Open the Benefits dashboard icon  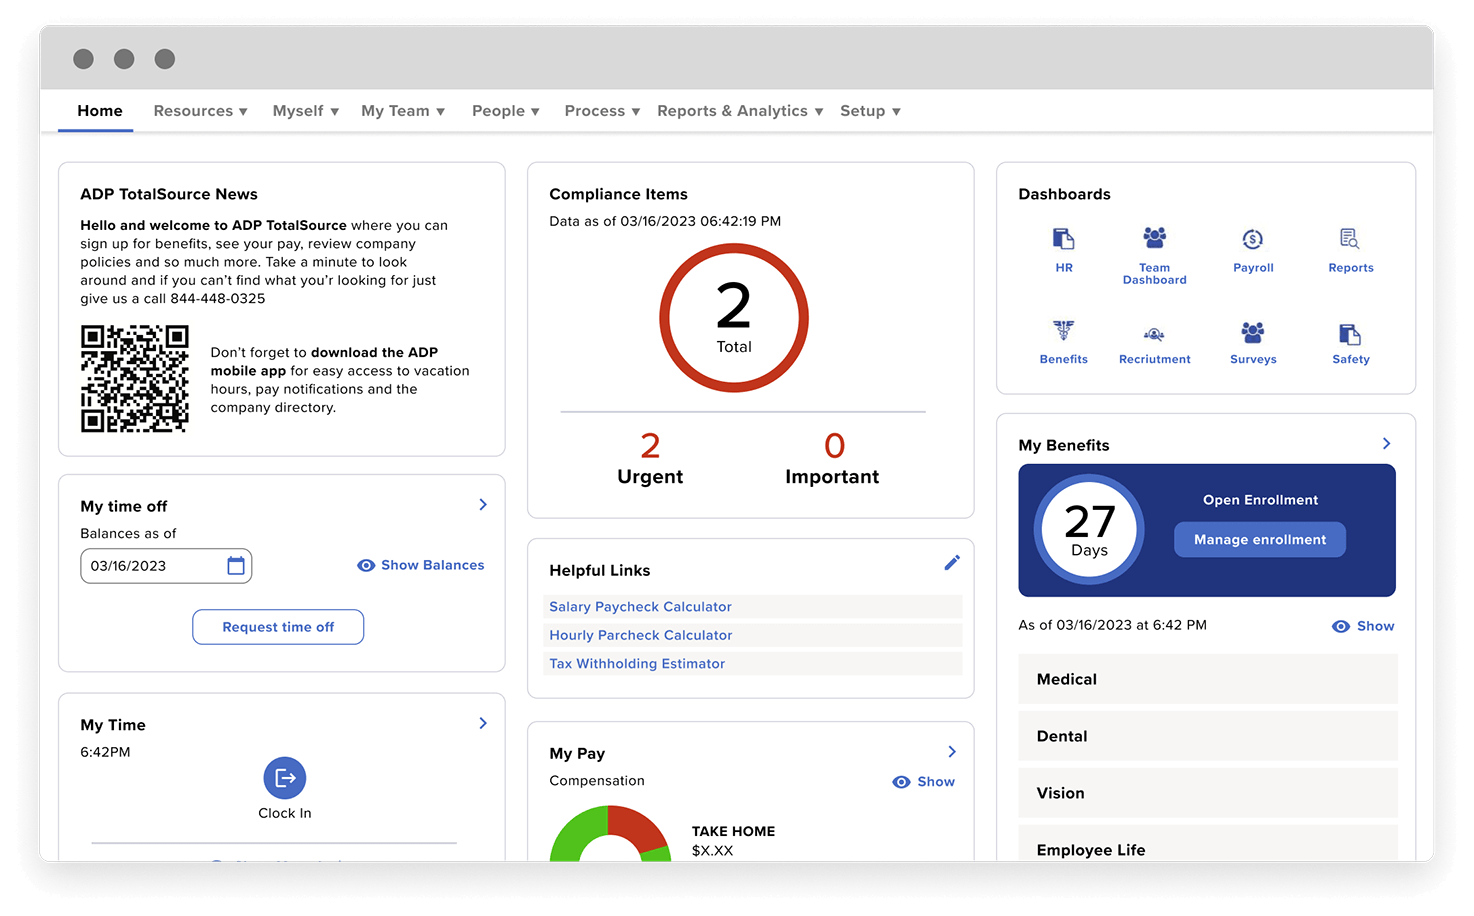(x=1063, y=331)
